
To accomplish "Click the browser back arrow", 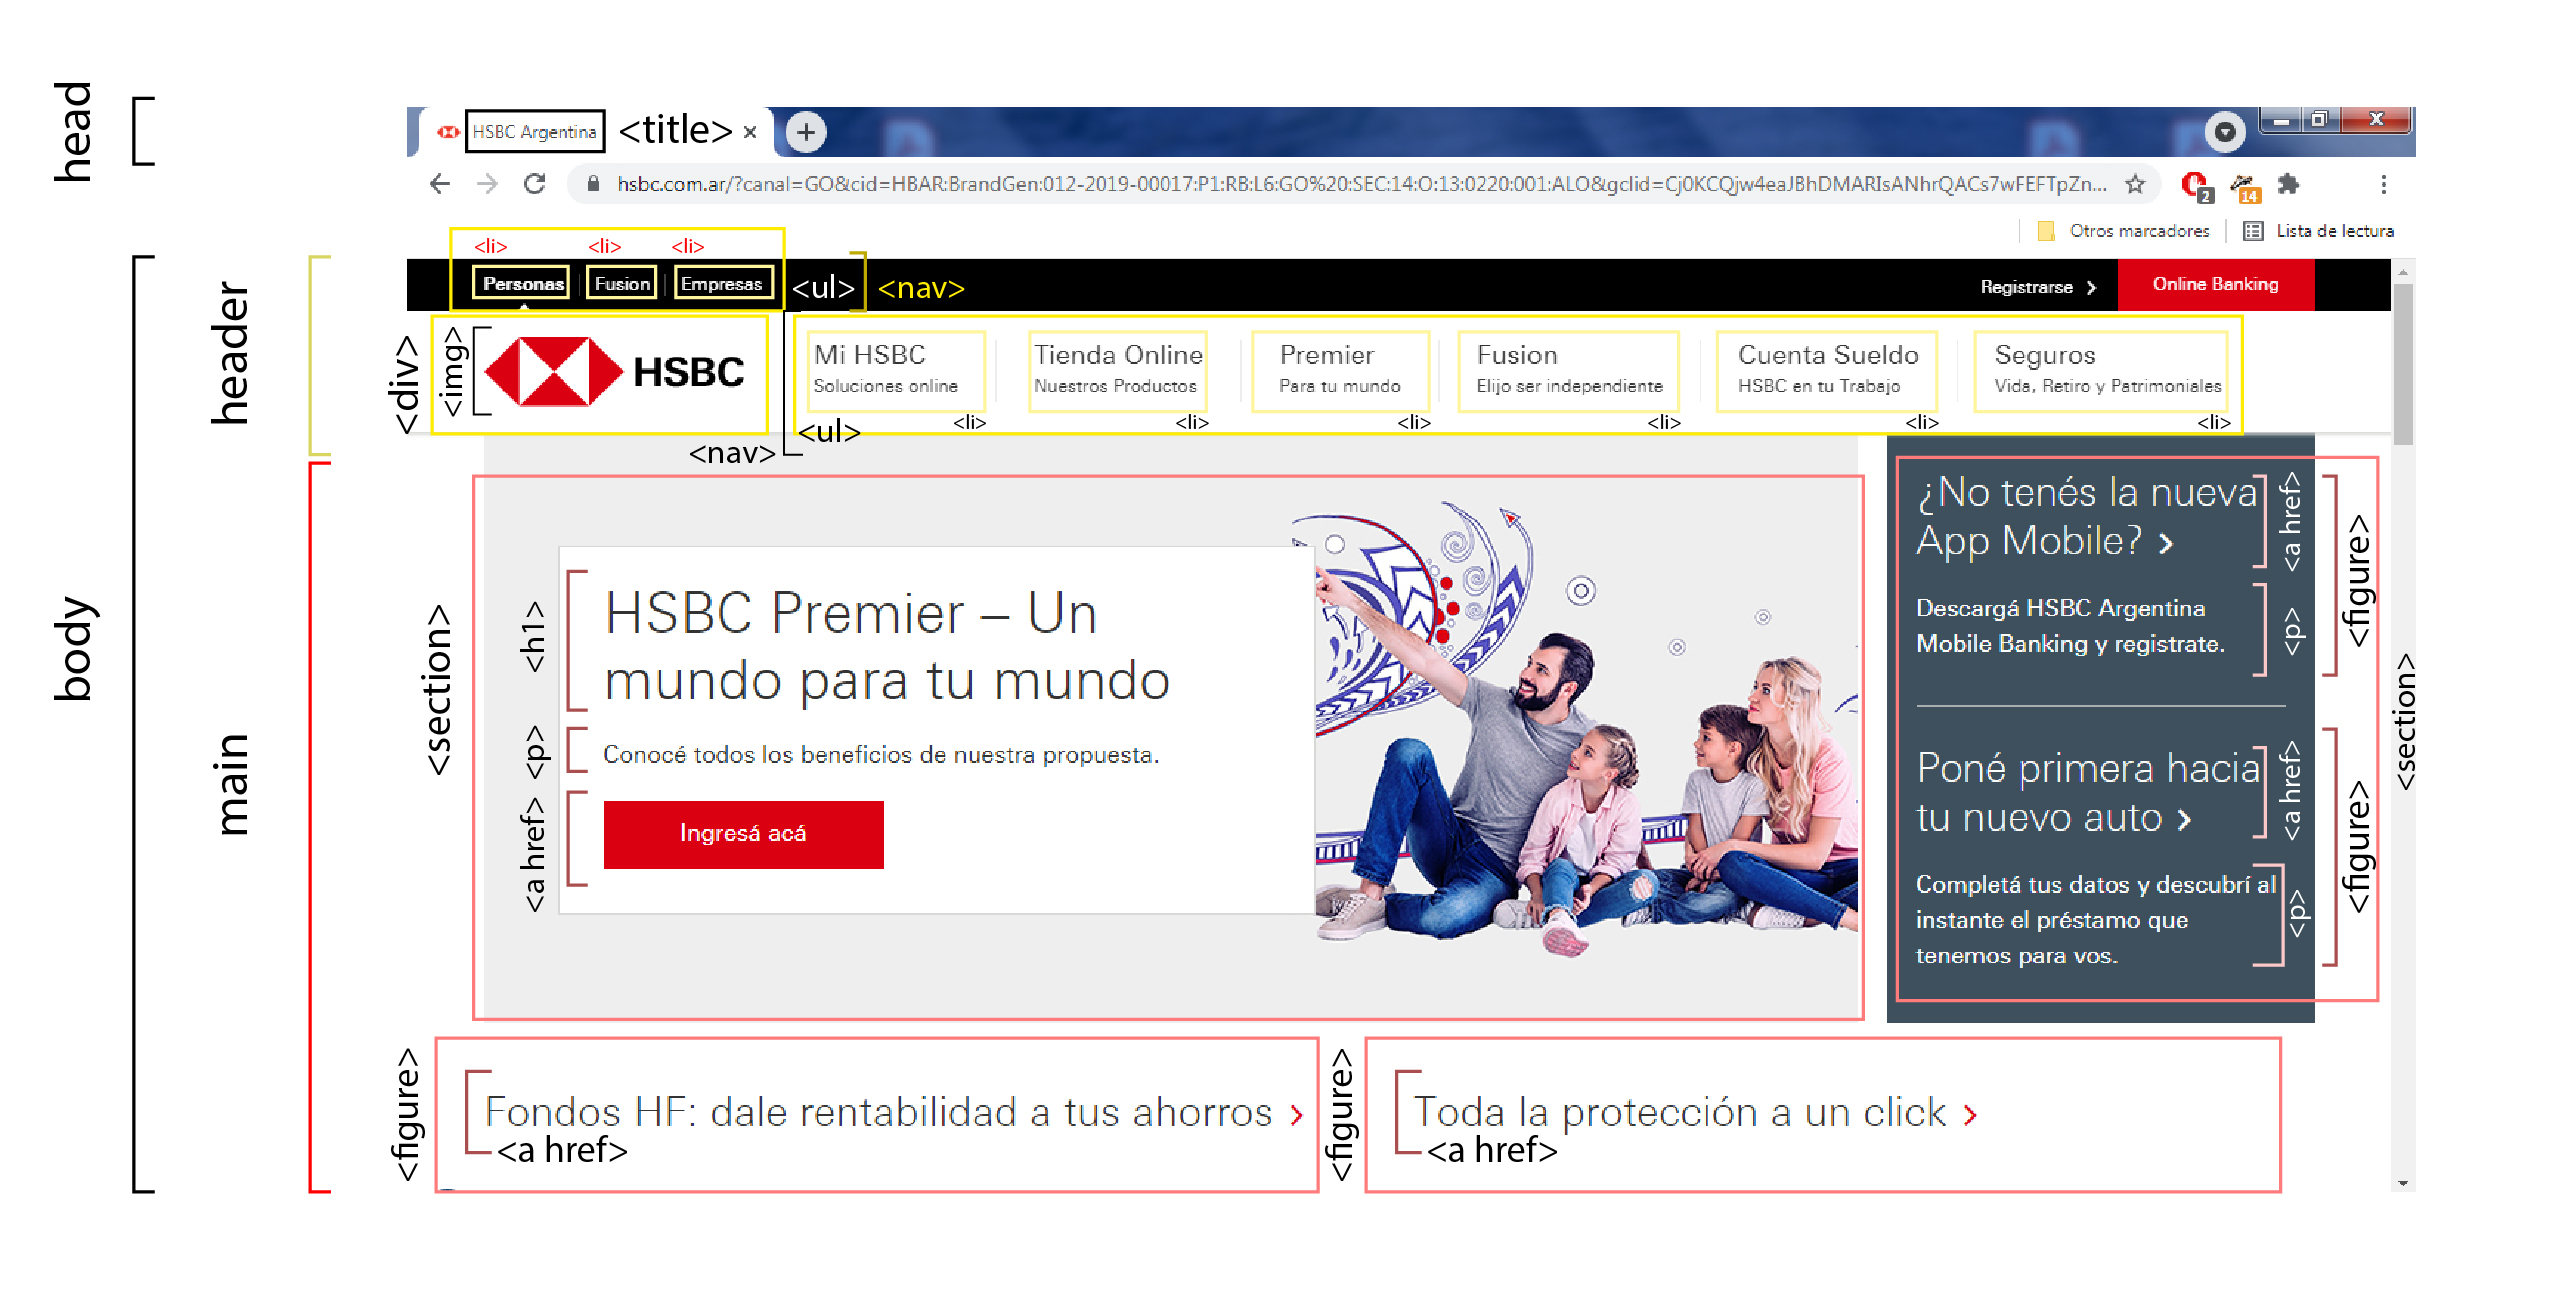I will pos(439,184).
